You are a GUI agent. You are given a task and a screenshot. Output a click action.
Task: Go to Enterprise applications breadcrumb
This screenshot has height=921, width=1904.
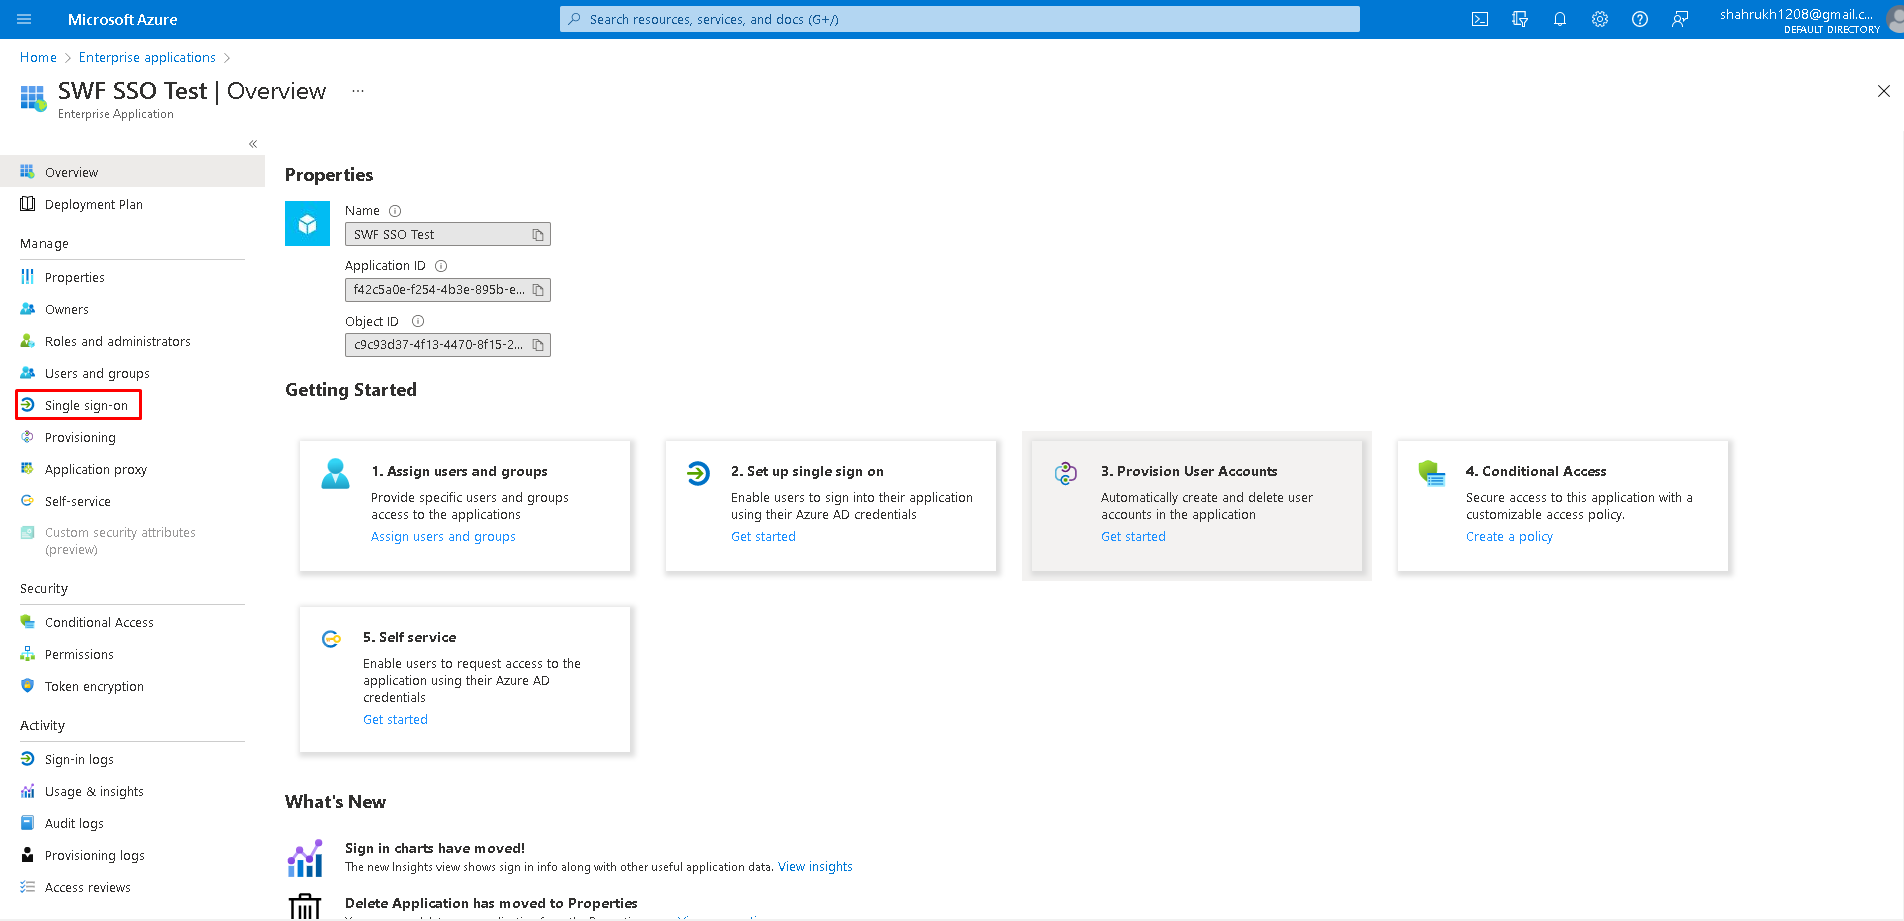[147, 57]
